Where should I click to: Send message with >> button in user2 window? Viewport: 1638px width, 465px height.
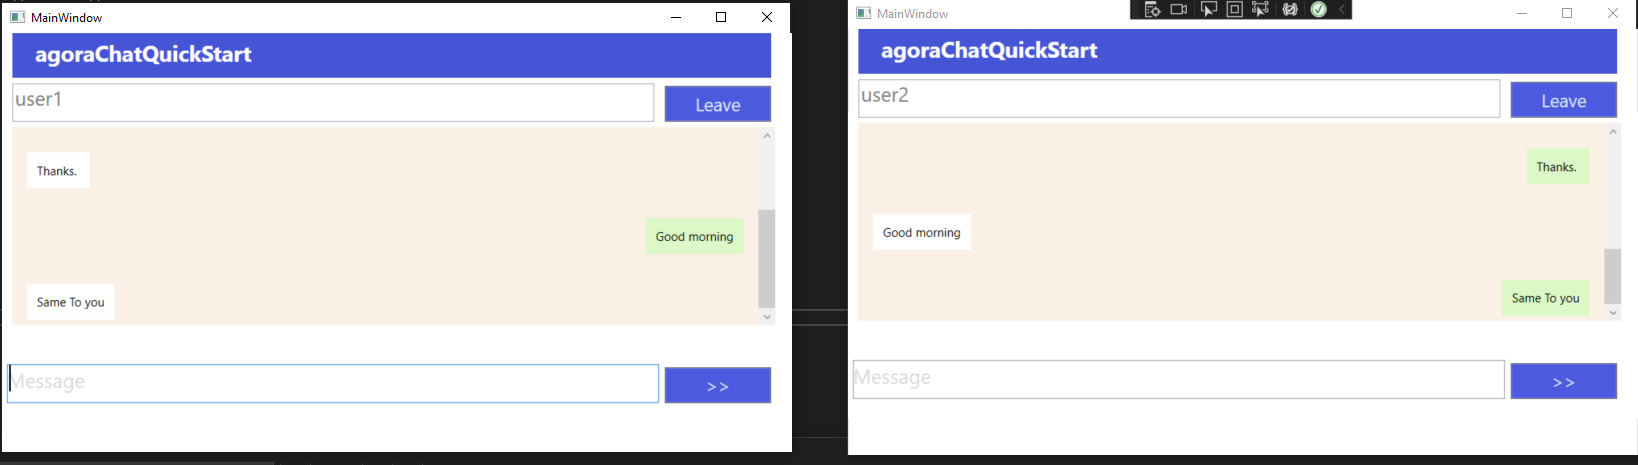(1564, 381)
